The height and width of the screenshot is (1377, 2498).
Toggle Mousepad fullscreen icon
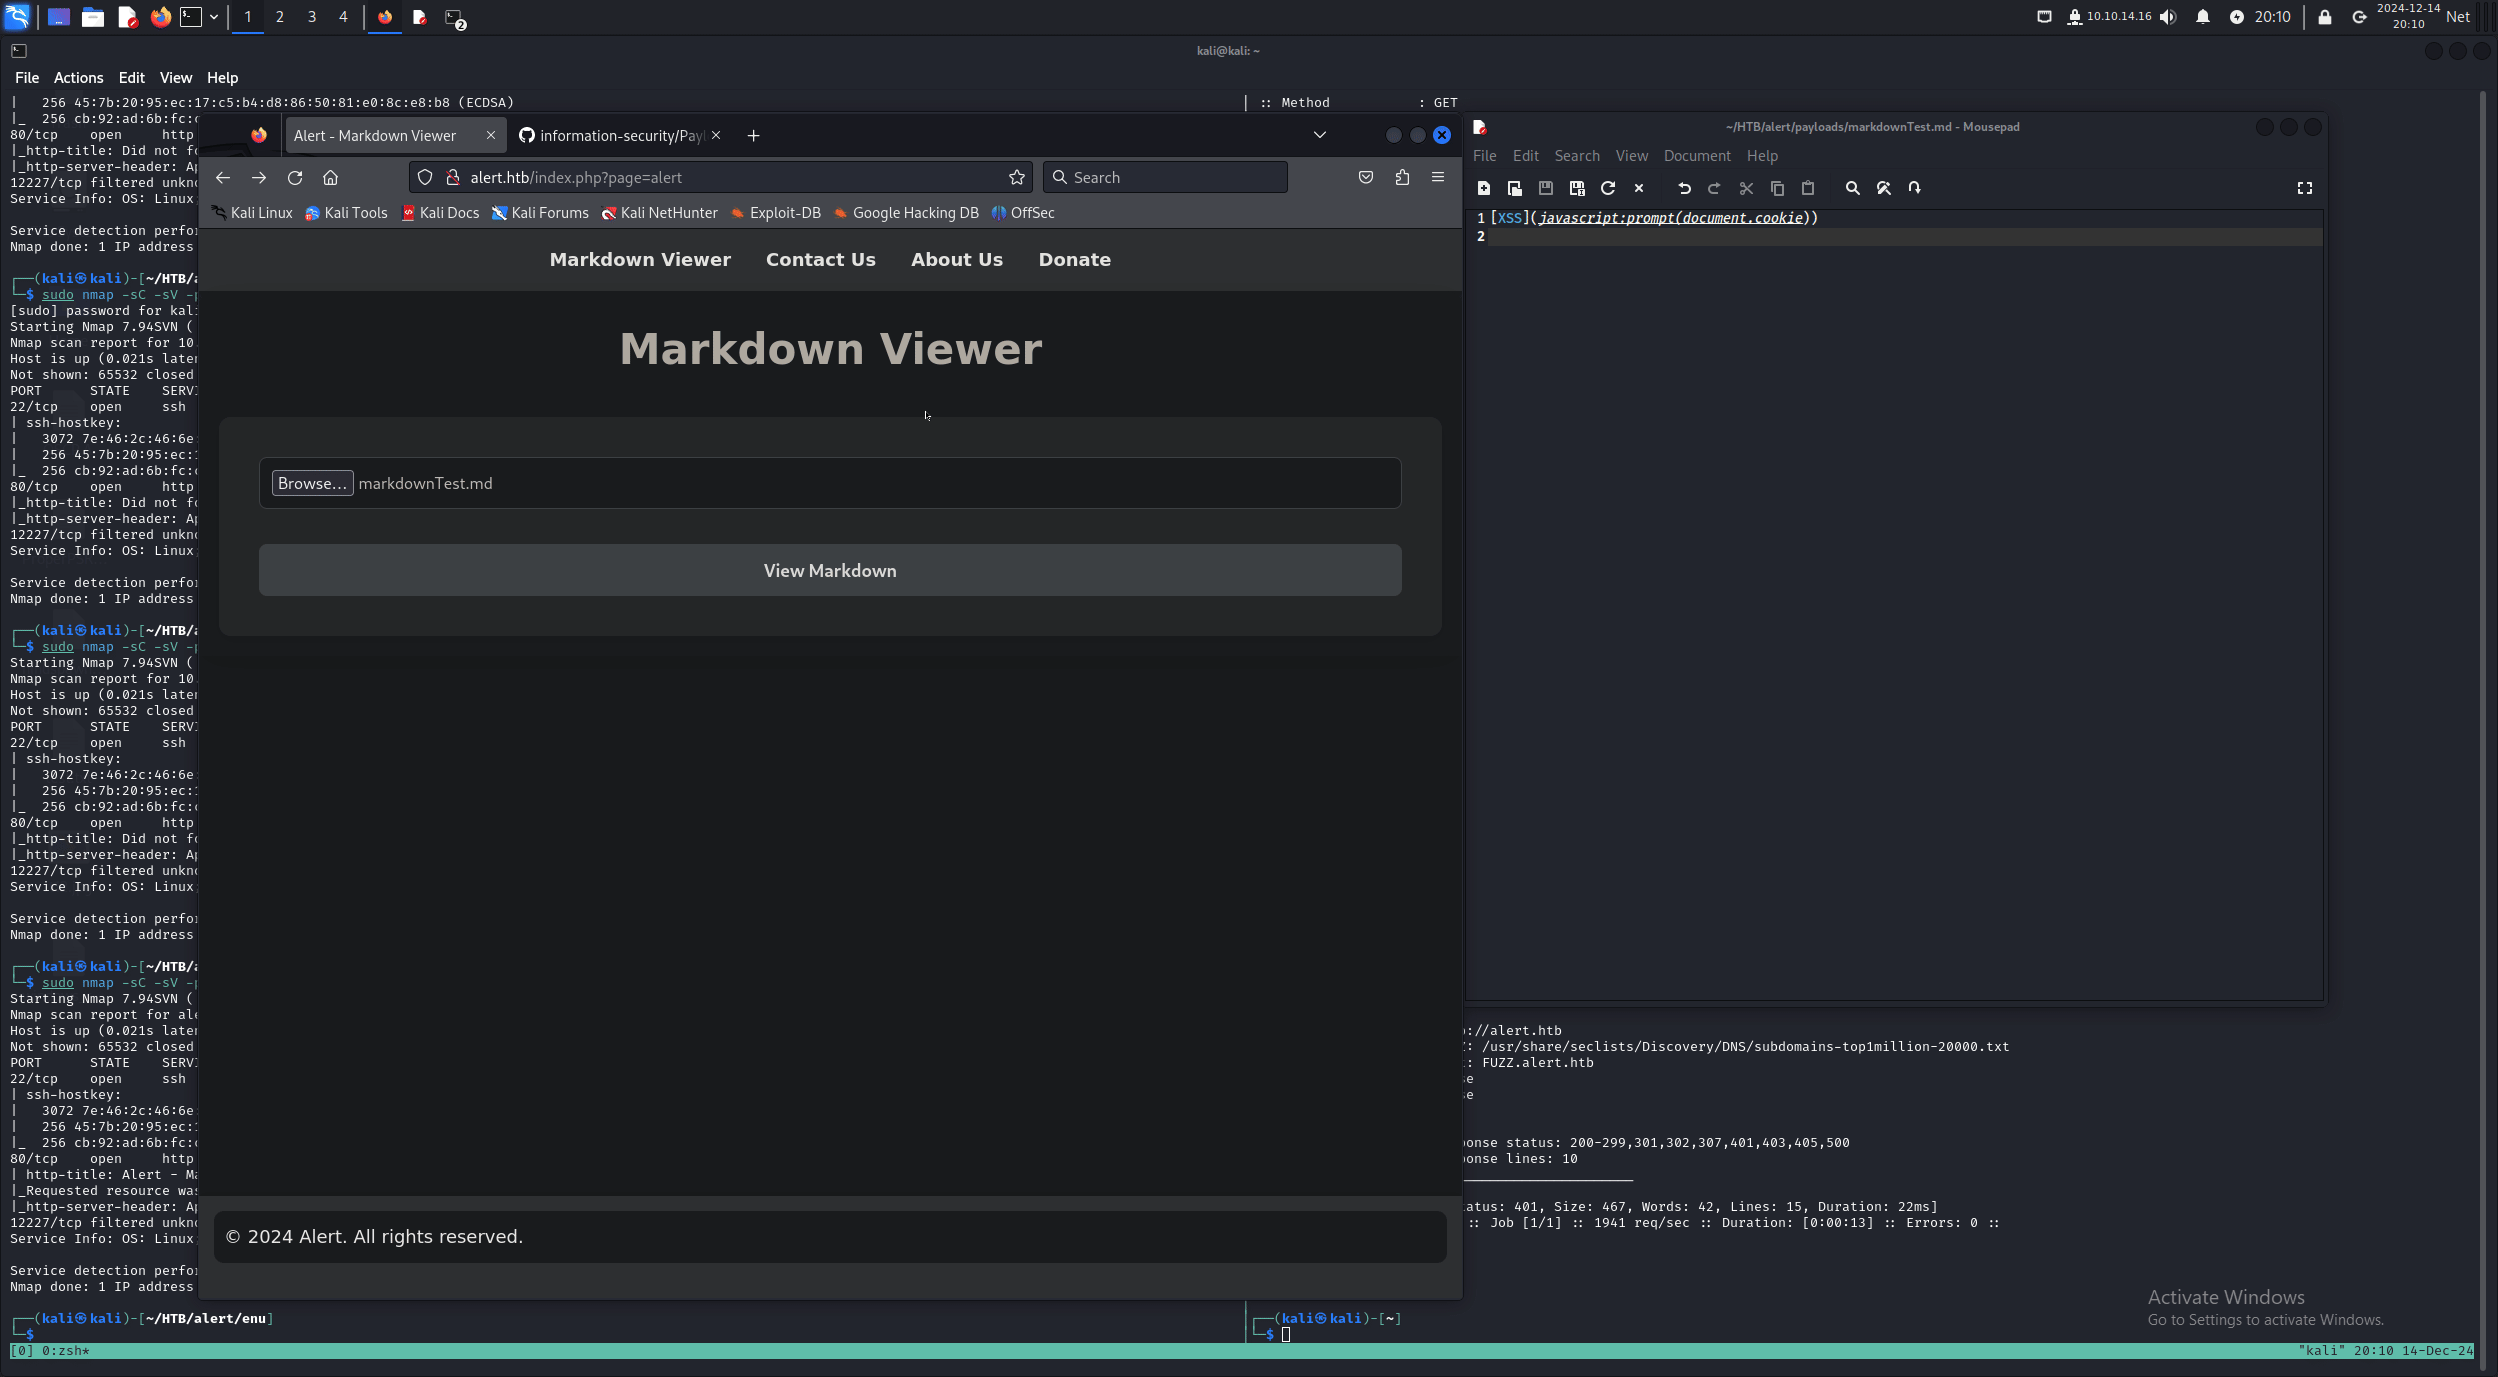(x=2305, y=188)
